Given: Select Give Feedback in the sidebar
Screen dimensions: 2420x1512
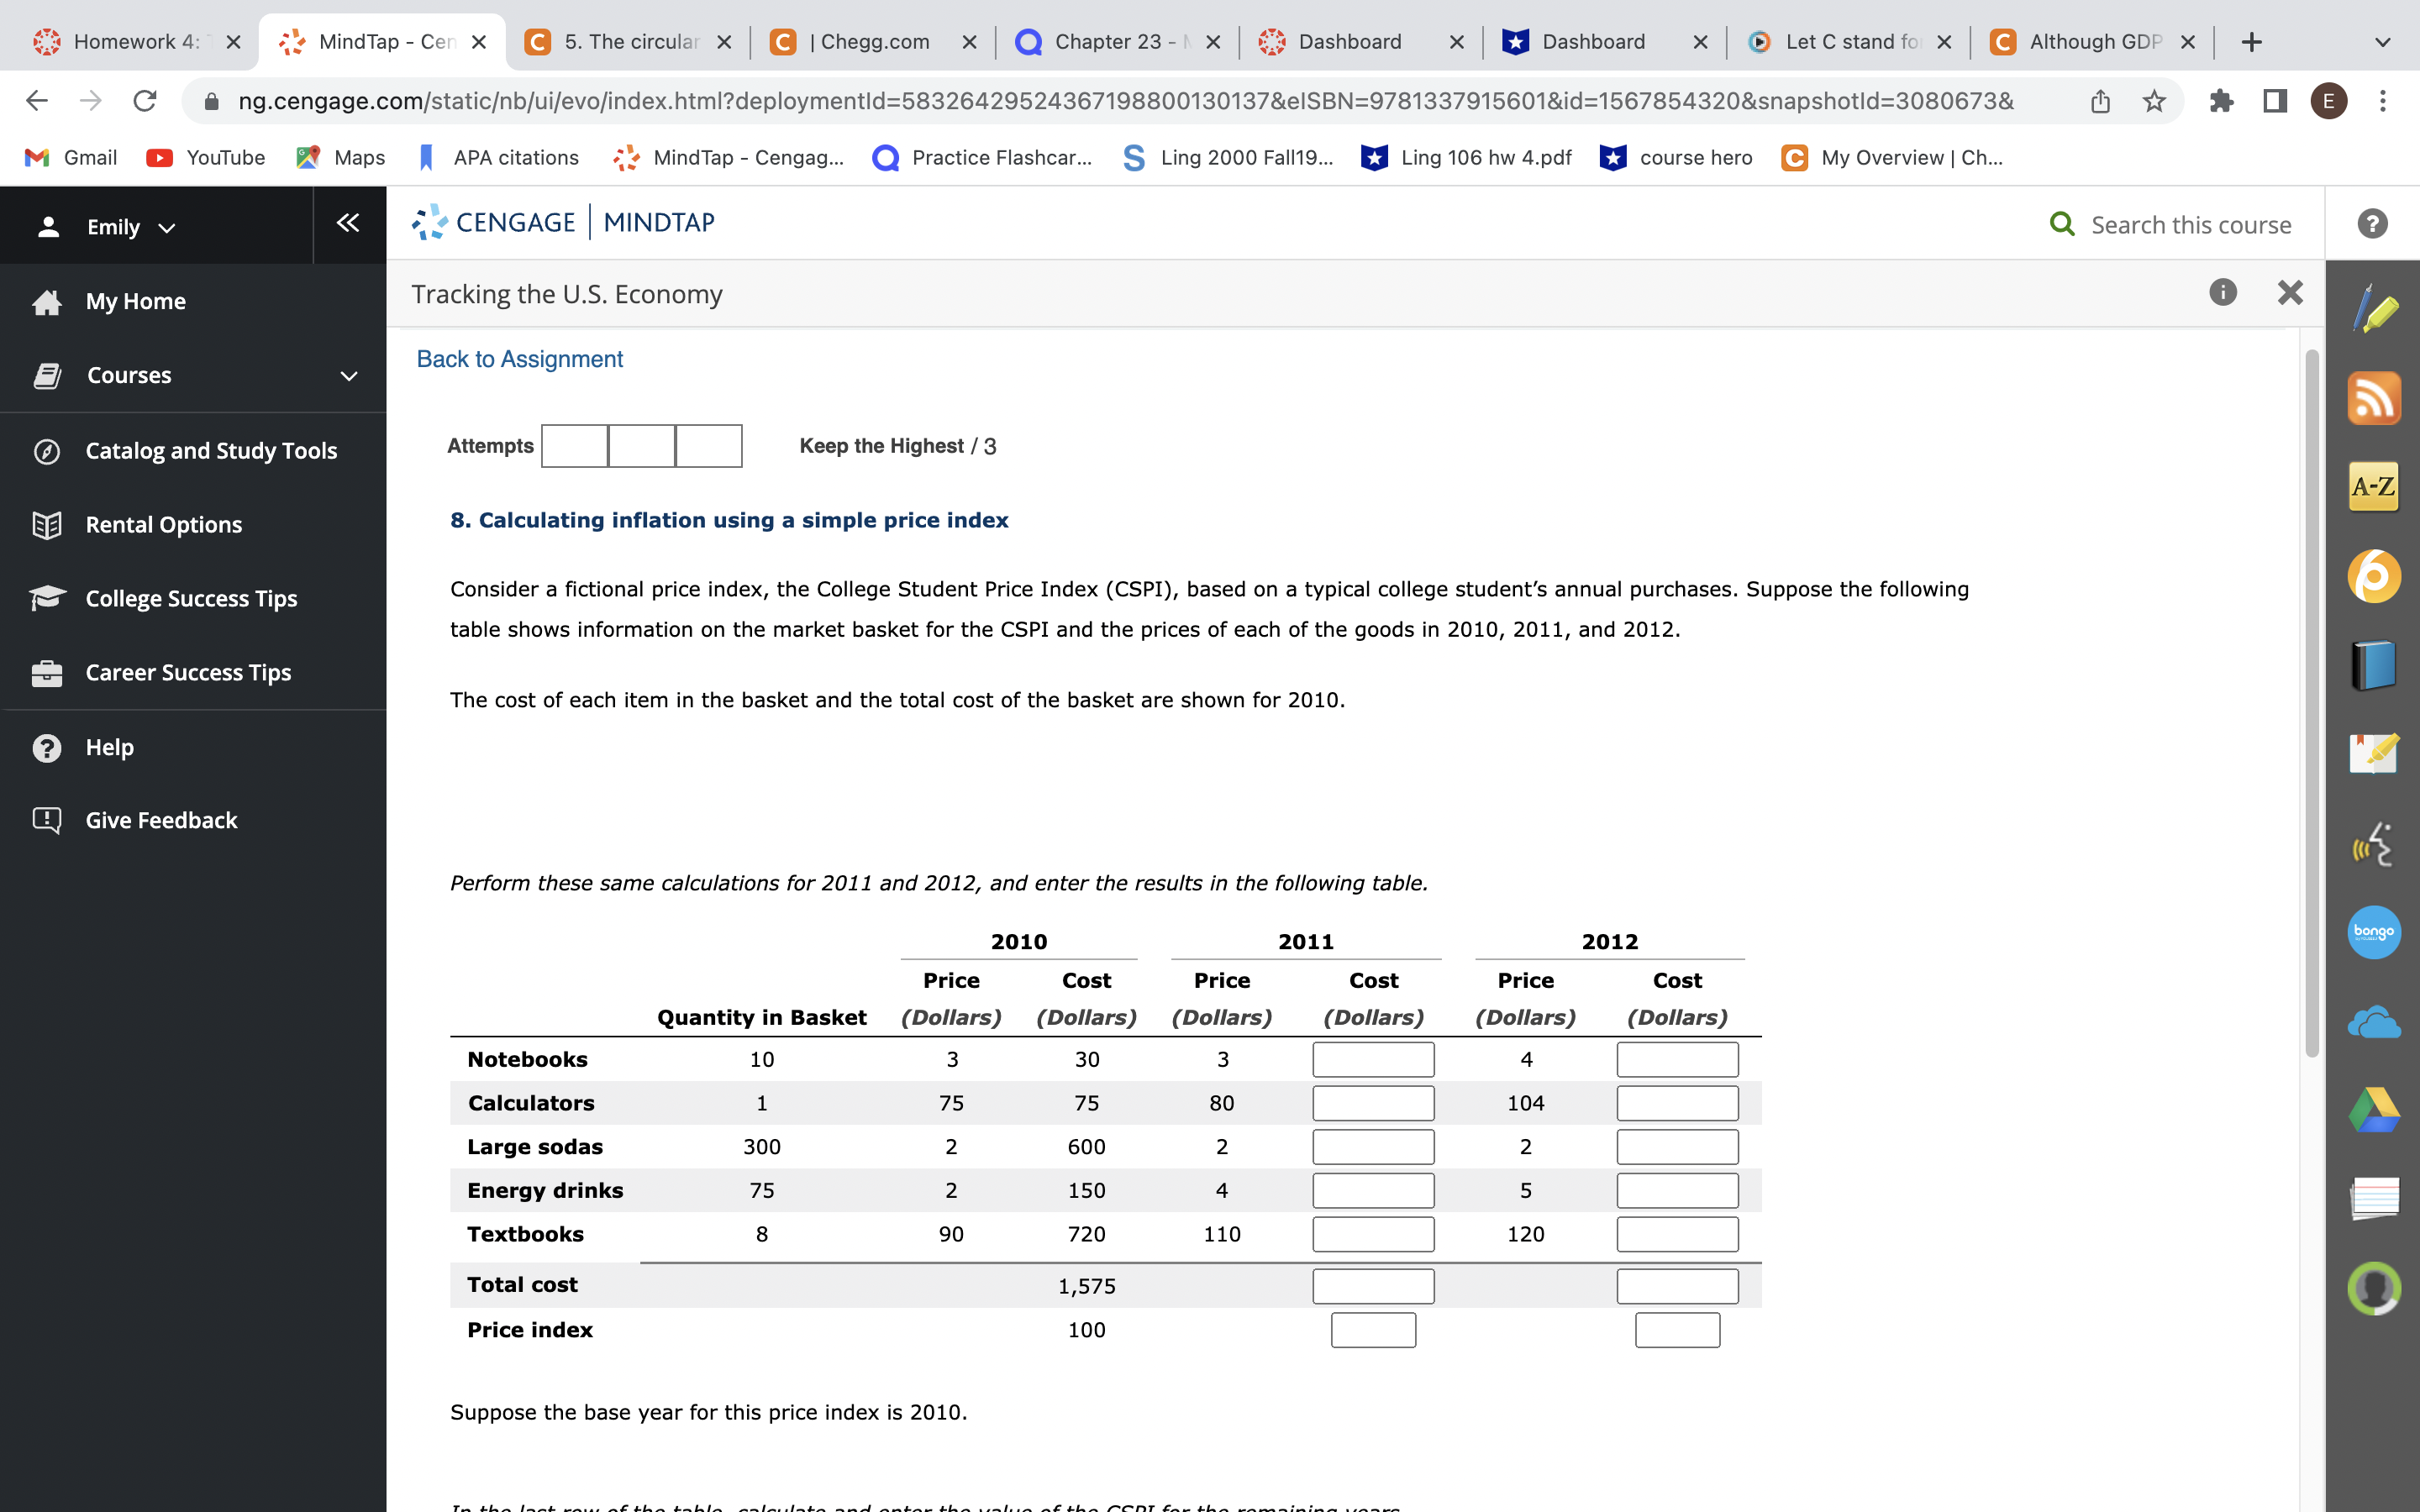Looking at the screenshot, I should (x=161, y=820).
